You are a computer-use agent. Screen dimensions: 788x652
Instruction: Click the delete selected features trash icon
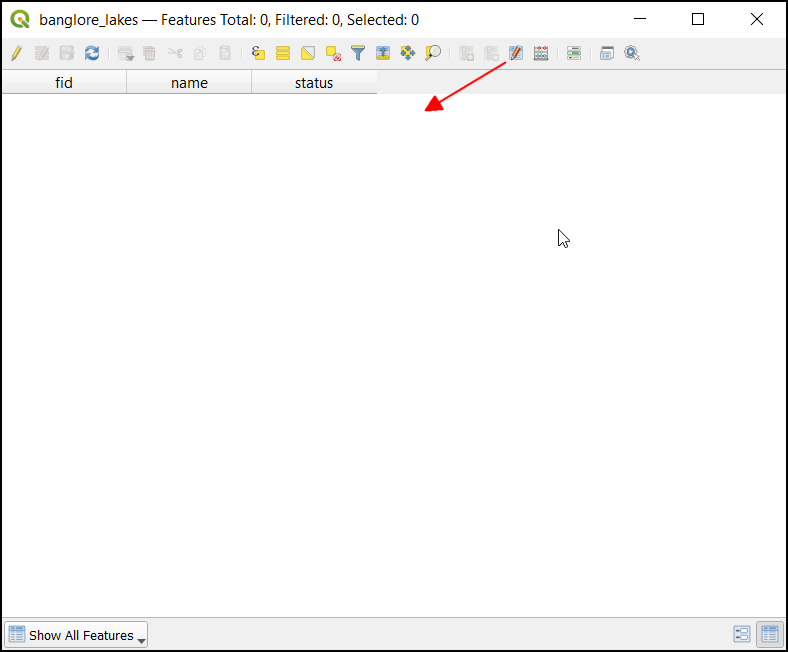click(150, 53)
